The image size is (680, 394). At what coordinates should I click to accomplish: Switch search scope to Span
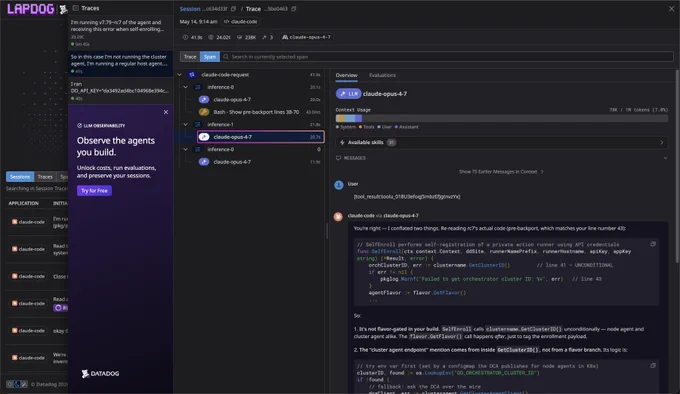pos(210,57)
